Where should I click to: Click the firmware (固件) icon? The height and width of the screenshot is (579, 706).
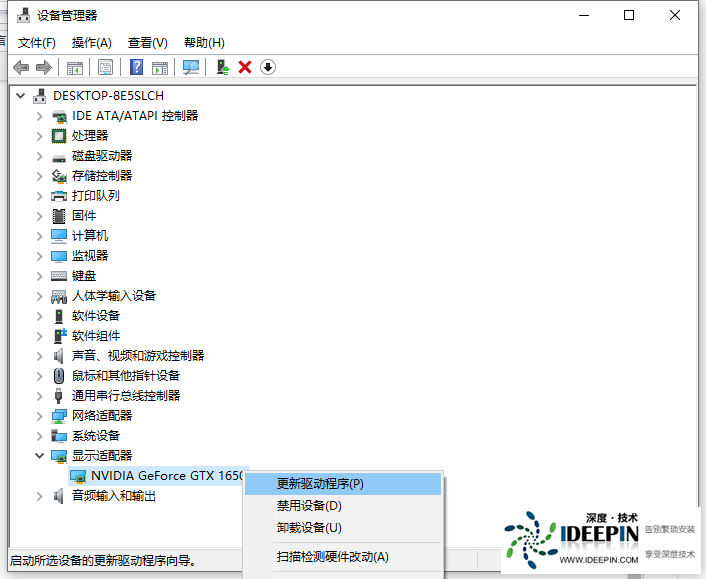tap(59, 216)
